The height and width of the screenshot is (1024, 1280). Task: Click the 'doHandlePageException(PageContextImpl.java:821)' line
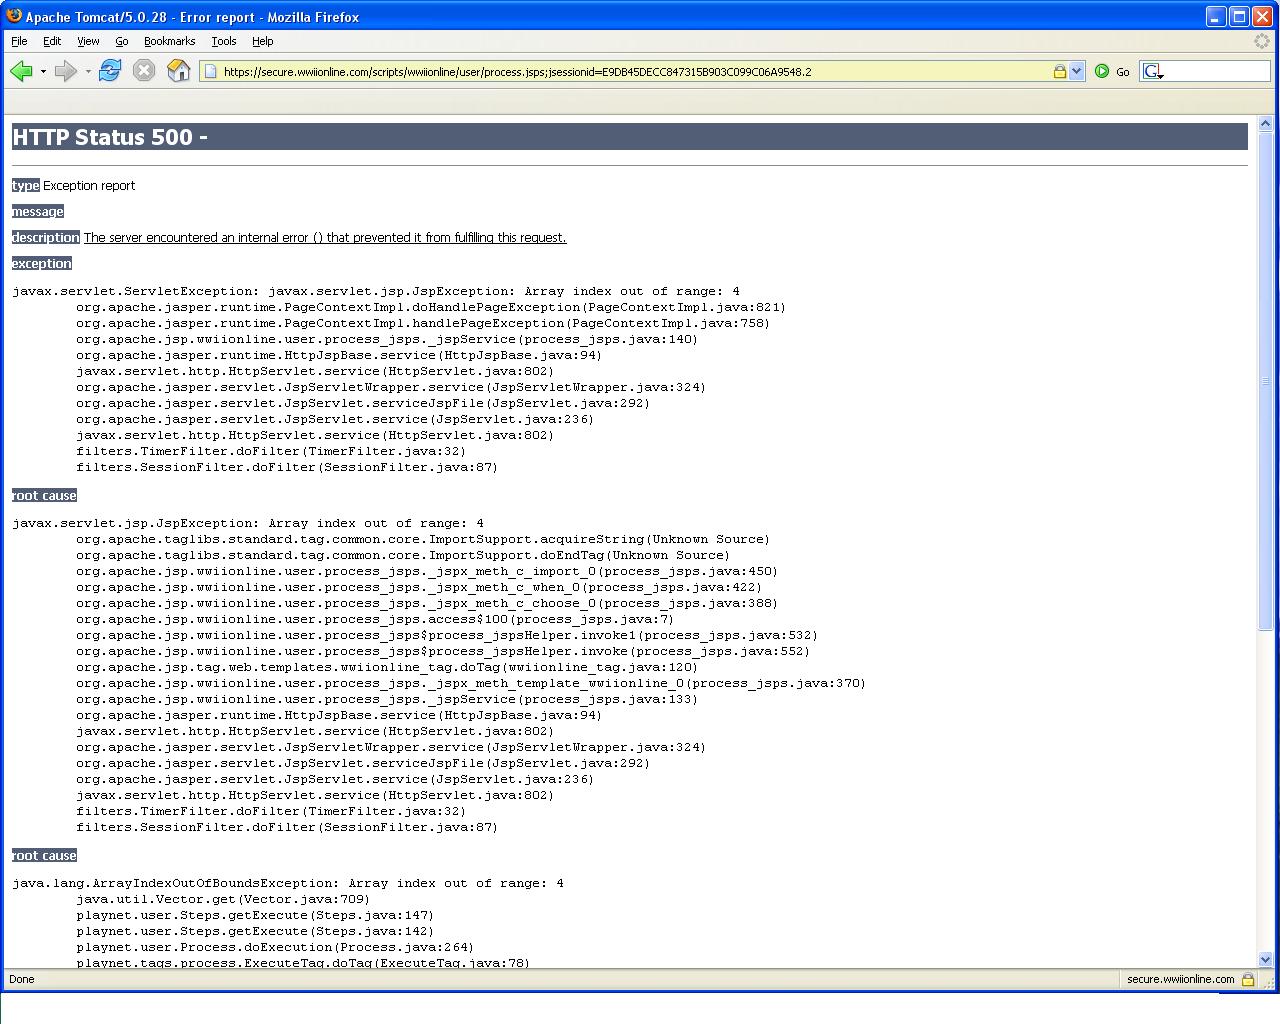pyautogui.click(x=431, y=308)
